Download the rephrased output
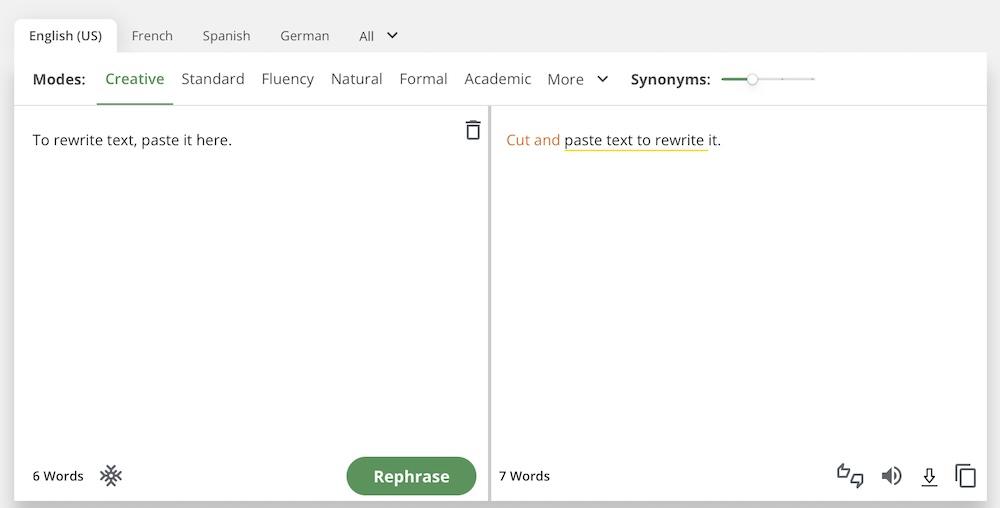This screenshot has width=1000, height=508. click(929, 476)
